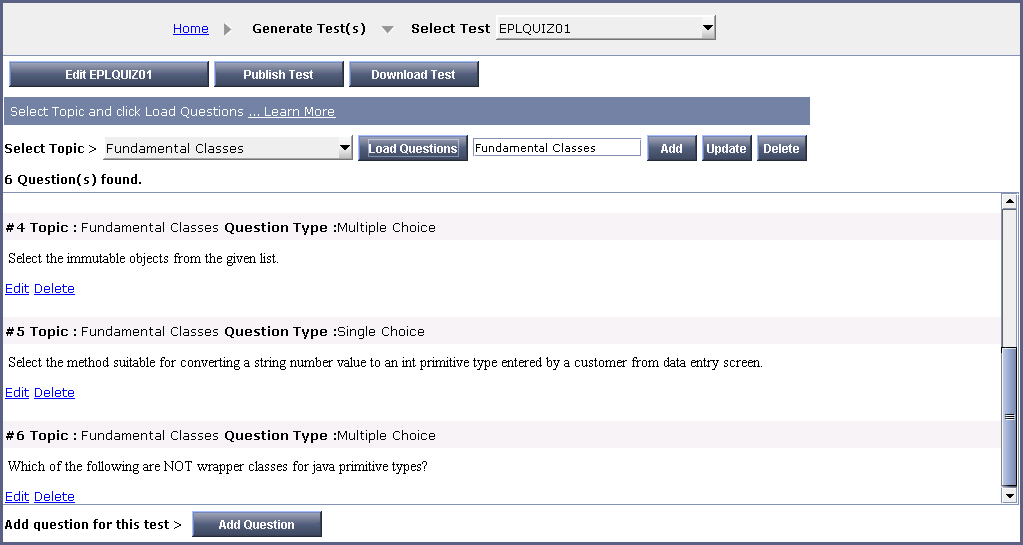The height and width of the screenshot is (545, 1023).
Task: Click the Add Question button
Action: point(256,524)
